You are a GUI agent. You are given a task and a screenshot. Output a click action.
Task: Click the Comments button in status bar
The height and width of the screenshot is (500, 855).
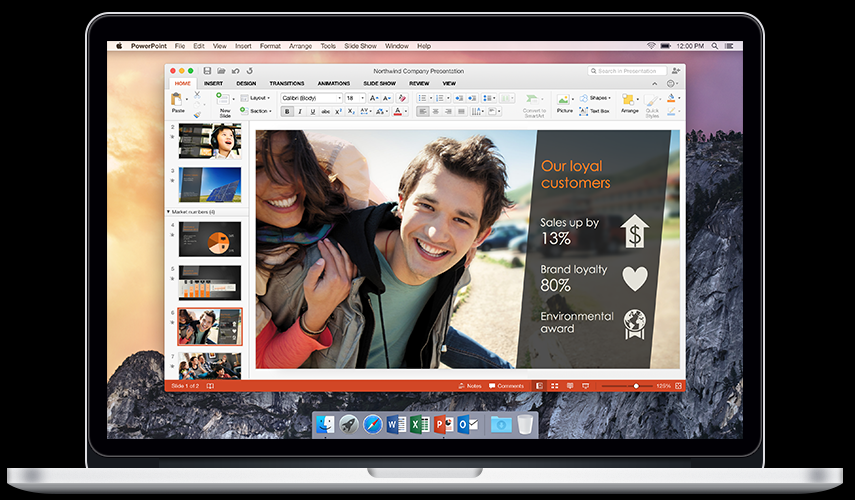pos(507,385)
